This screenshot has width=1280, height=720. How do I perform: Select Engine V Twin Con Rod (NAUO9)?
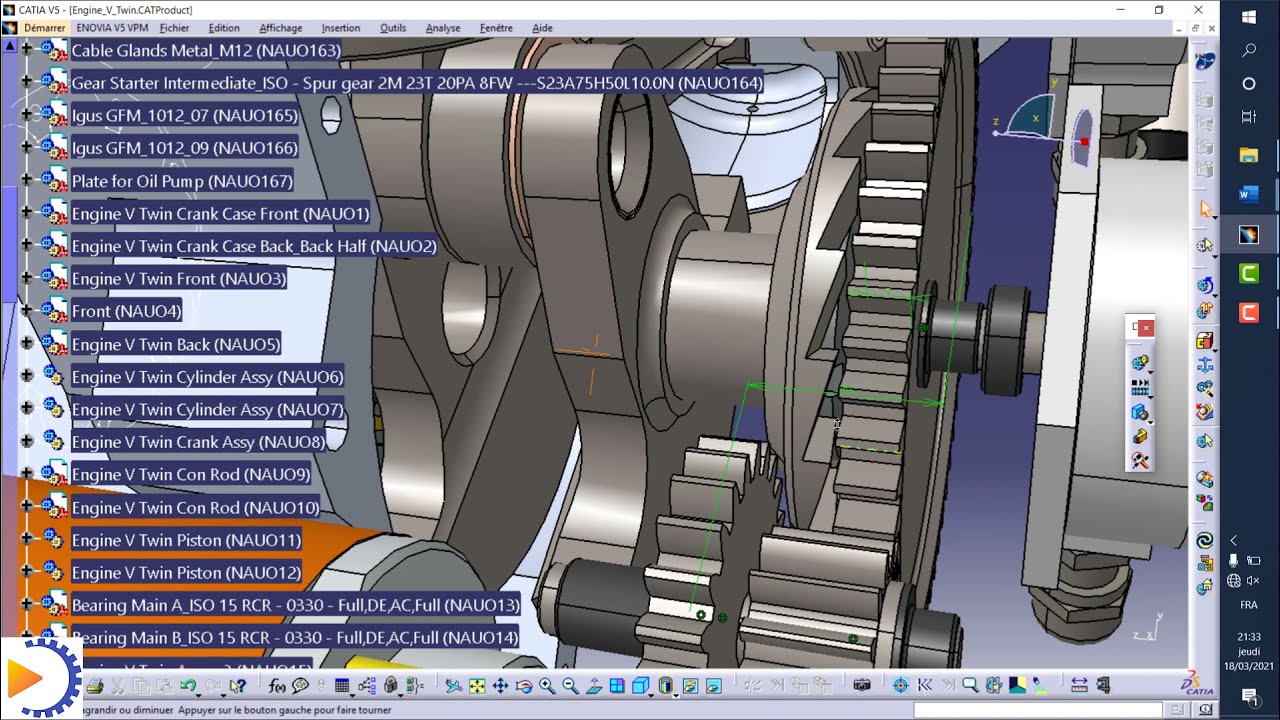pos(191,474)
